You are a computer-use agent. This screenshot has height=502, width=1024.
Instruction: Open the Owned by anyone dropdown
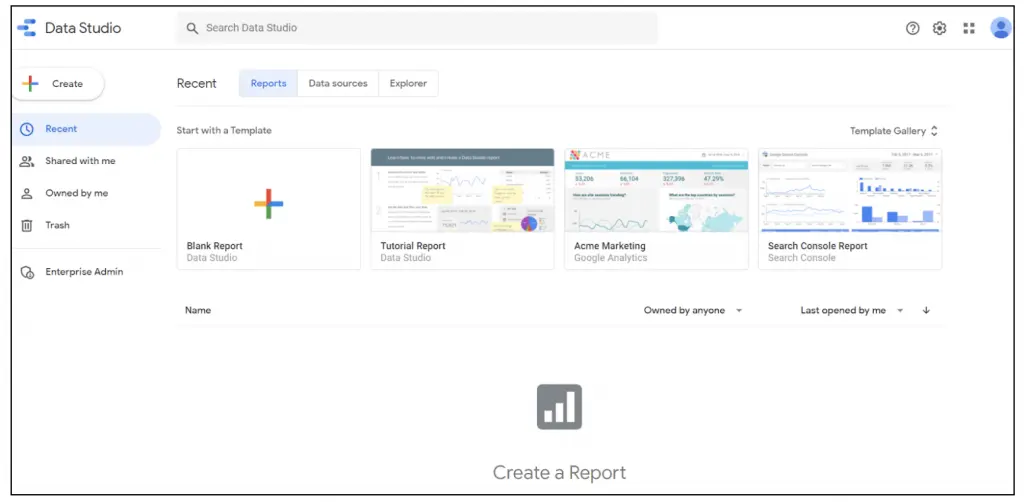tap(693, 311)
